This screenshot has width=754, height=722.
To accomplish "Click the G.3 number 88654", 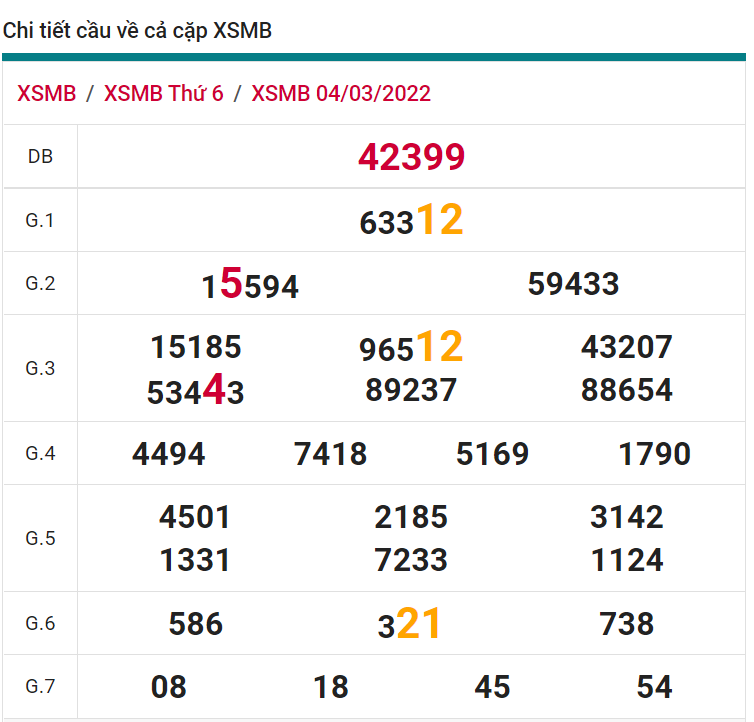I will click(x=626, y=390).
